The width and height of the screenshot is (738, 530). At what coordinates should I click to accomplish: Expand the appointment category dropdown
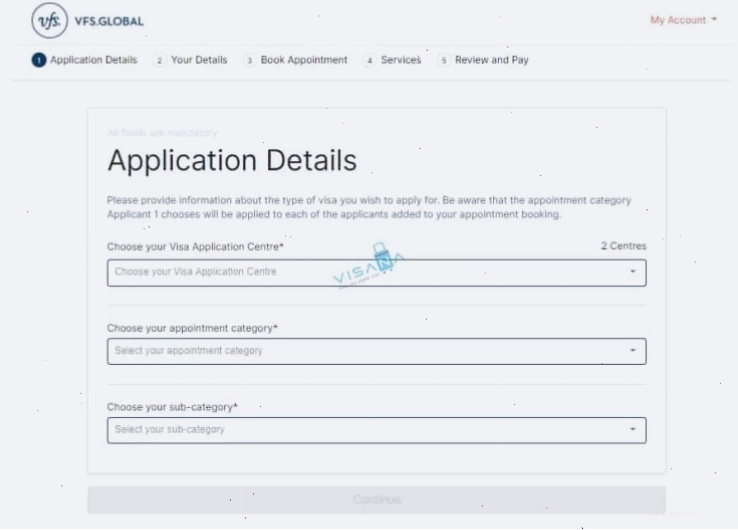[377, 351]
